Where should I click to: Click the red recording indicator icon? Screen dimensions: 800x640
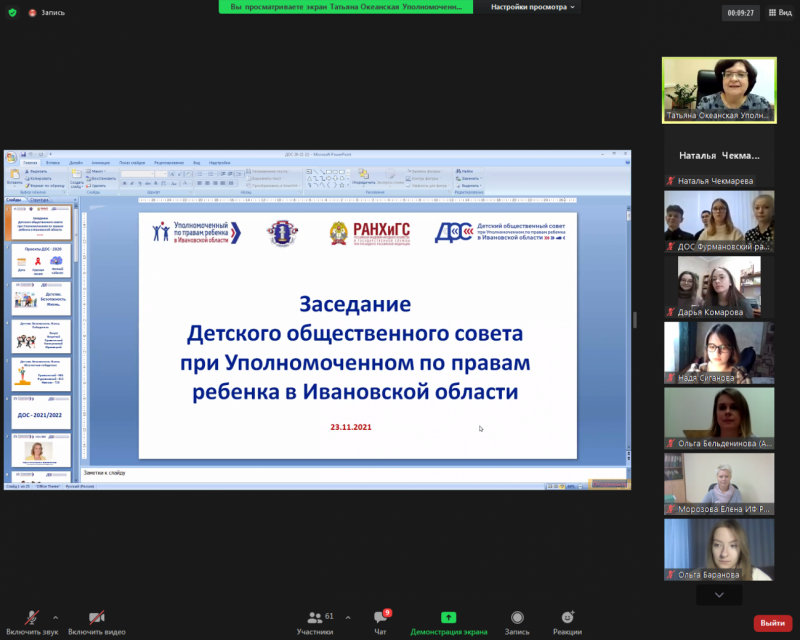pyautogui.click(x=33, y=13)
